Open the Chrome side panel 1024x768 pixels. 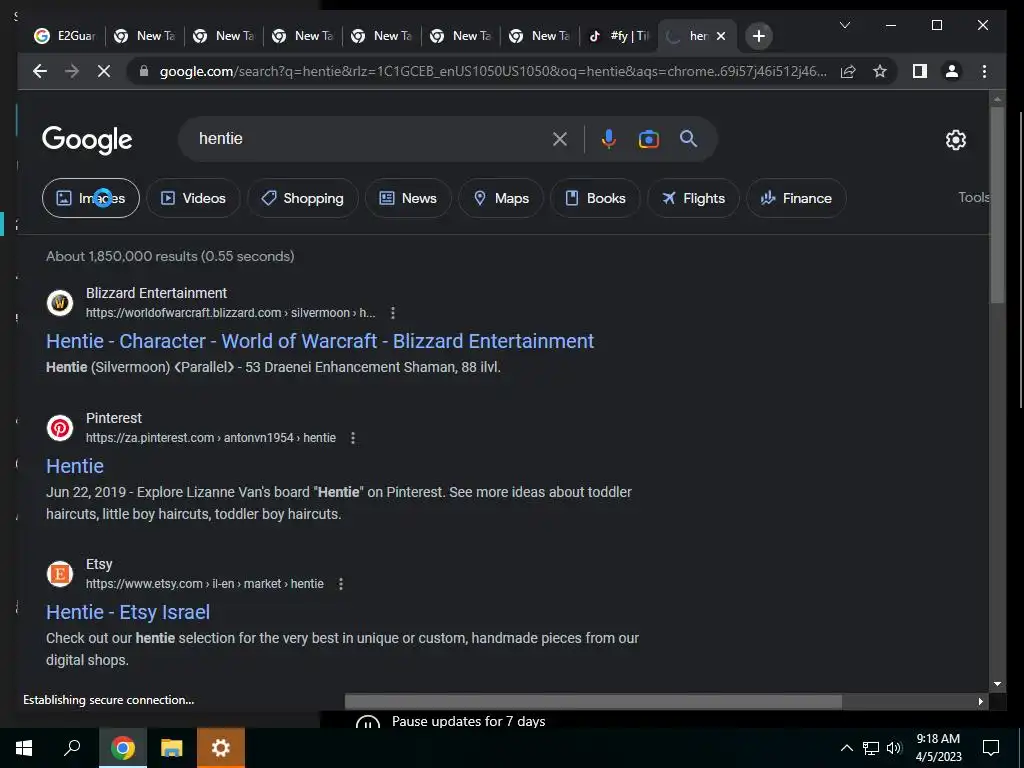[x=920, y=71]
